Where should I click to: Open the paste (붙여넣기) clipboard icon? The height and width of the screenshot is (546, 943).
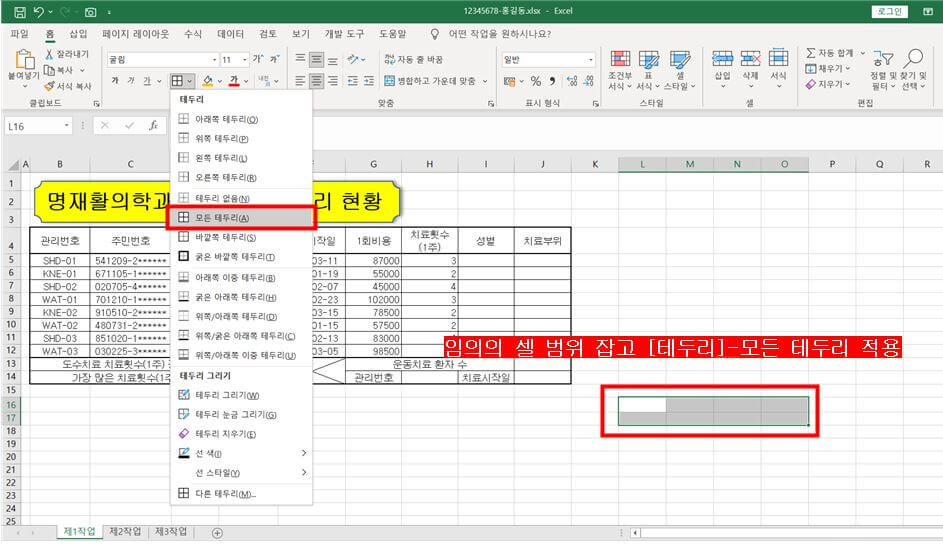(24, 60)
